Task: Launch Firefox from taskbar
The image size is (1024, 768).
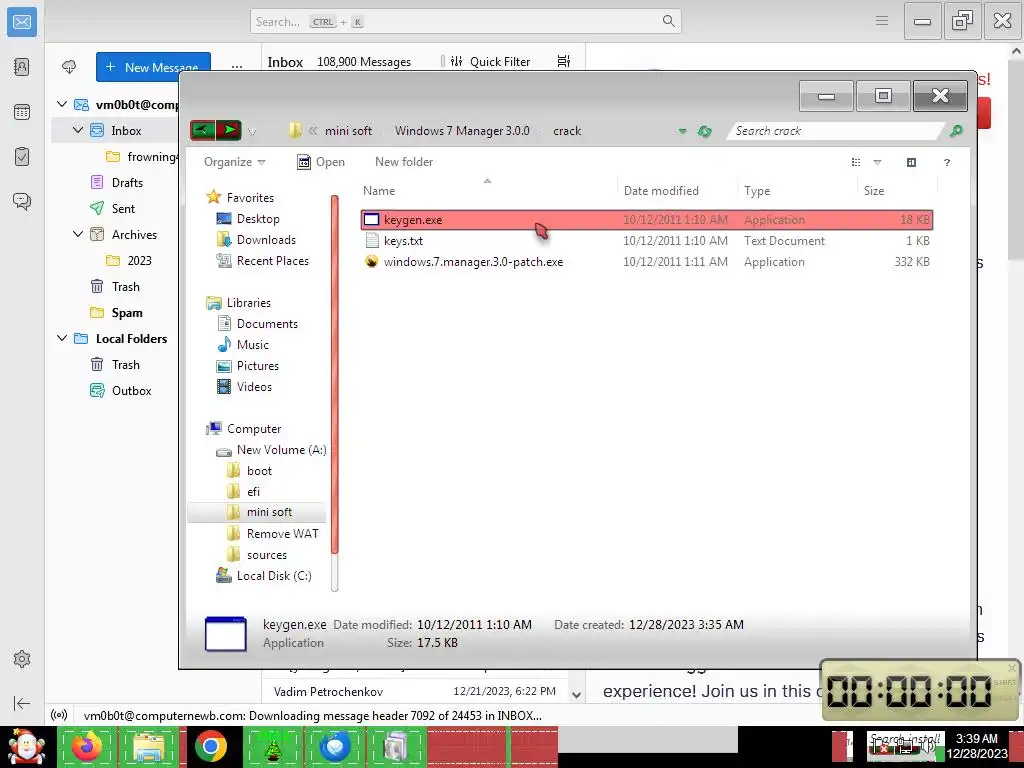Action: 86,747
